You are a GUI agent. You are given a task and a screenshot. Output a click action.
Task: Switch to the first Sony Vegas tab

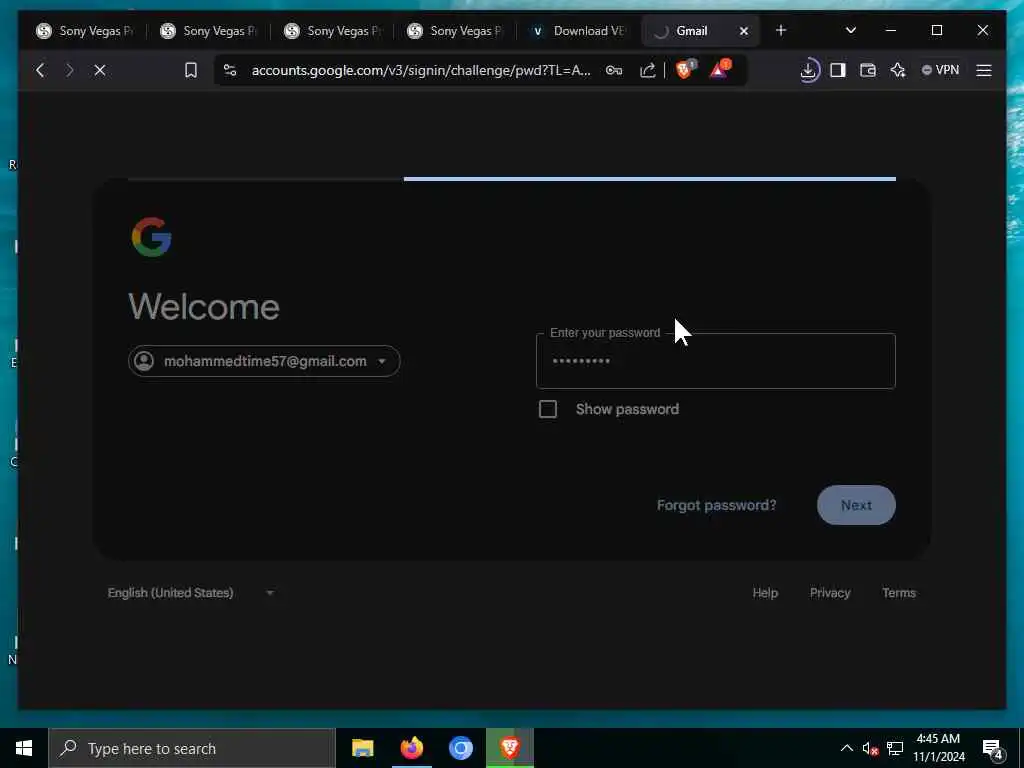click(x=86, y=31)
